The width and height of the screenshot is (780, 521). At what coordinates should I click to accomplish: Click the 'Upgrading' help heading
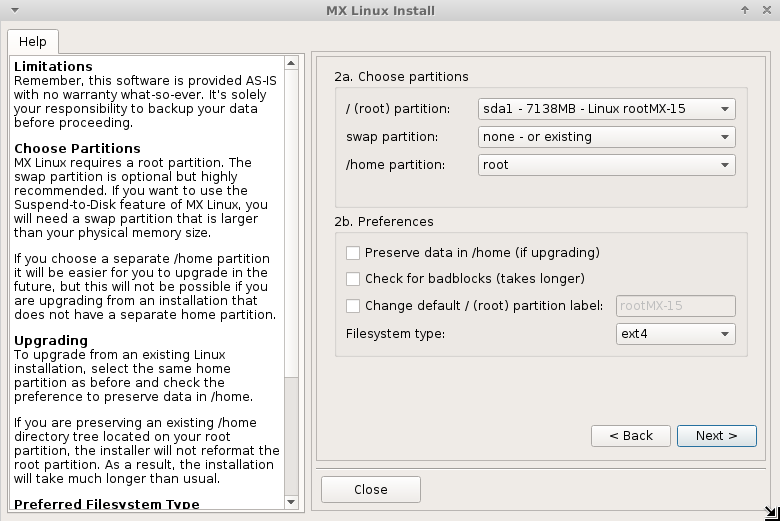click(x=51, y=341)
